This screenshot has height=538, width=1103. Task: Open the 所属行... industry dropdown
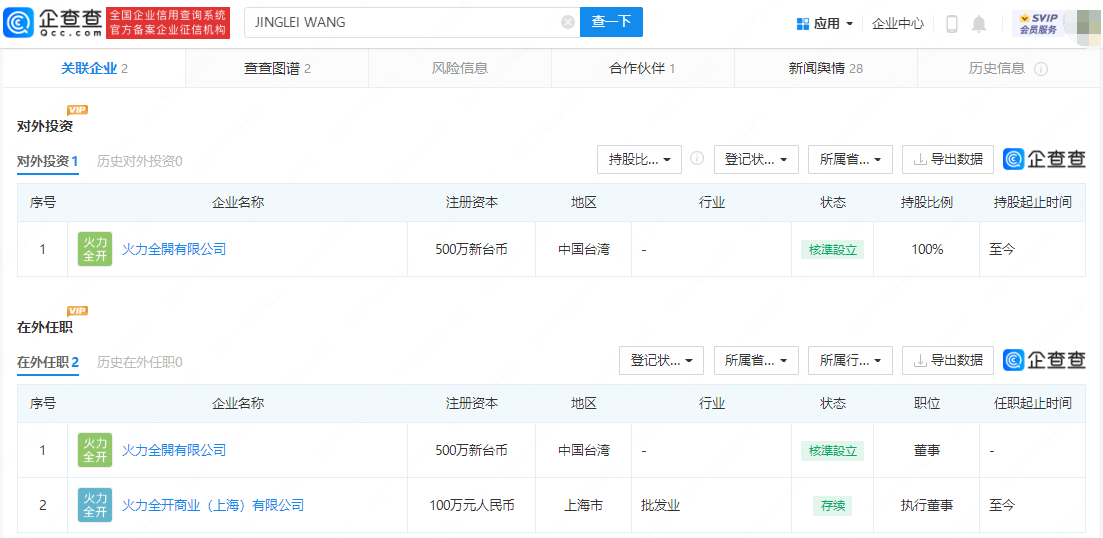pyautogui.click(x=850, y=360)
